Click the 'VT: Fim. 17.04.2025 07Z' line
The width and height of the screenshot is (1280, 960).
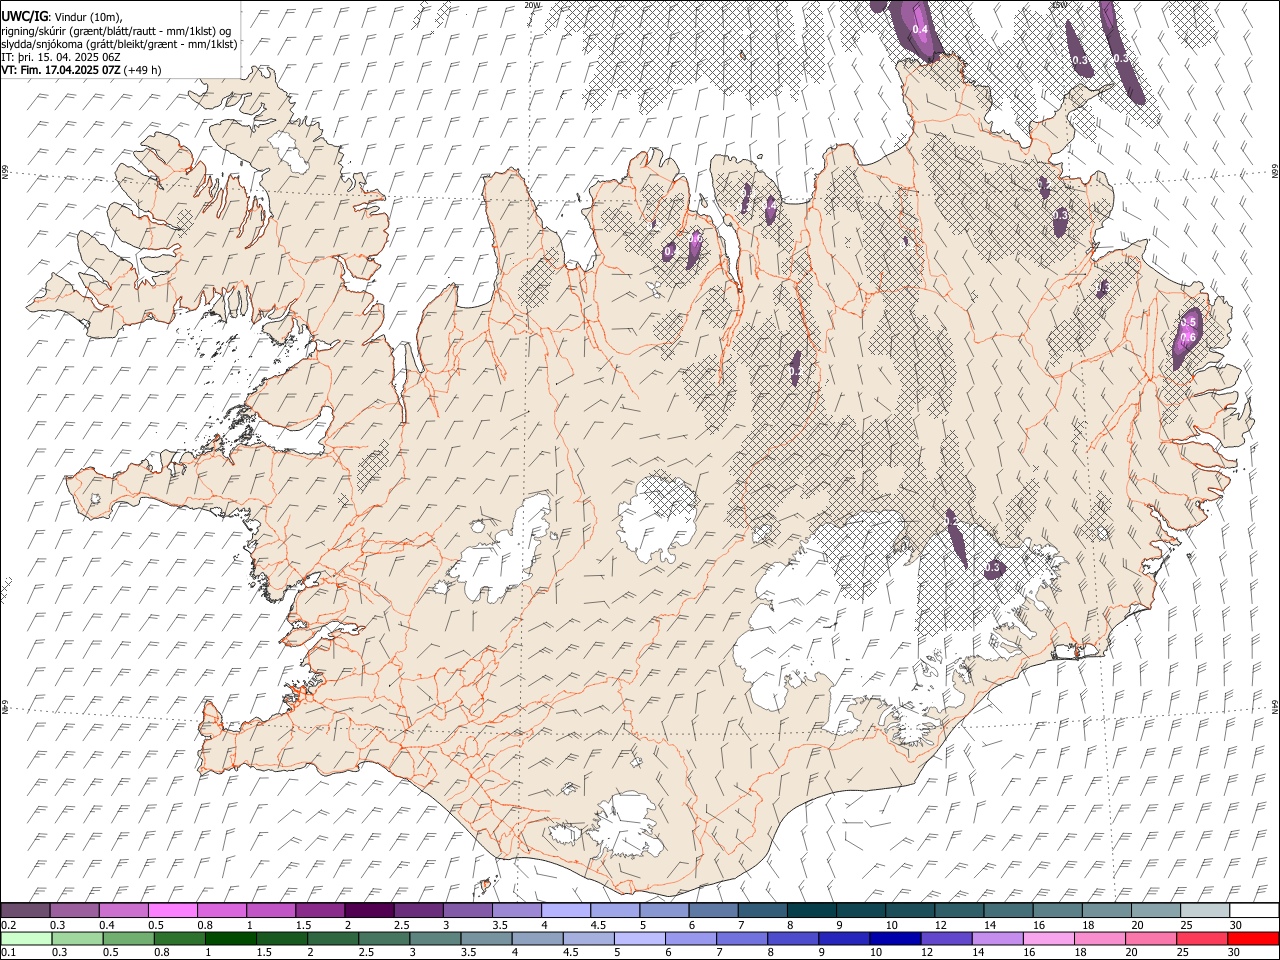coord(61,70)
